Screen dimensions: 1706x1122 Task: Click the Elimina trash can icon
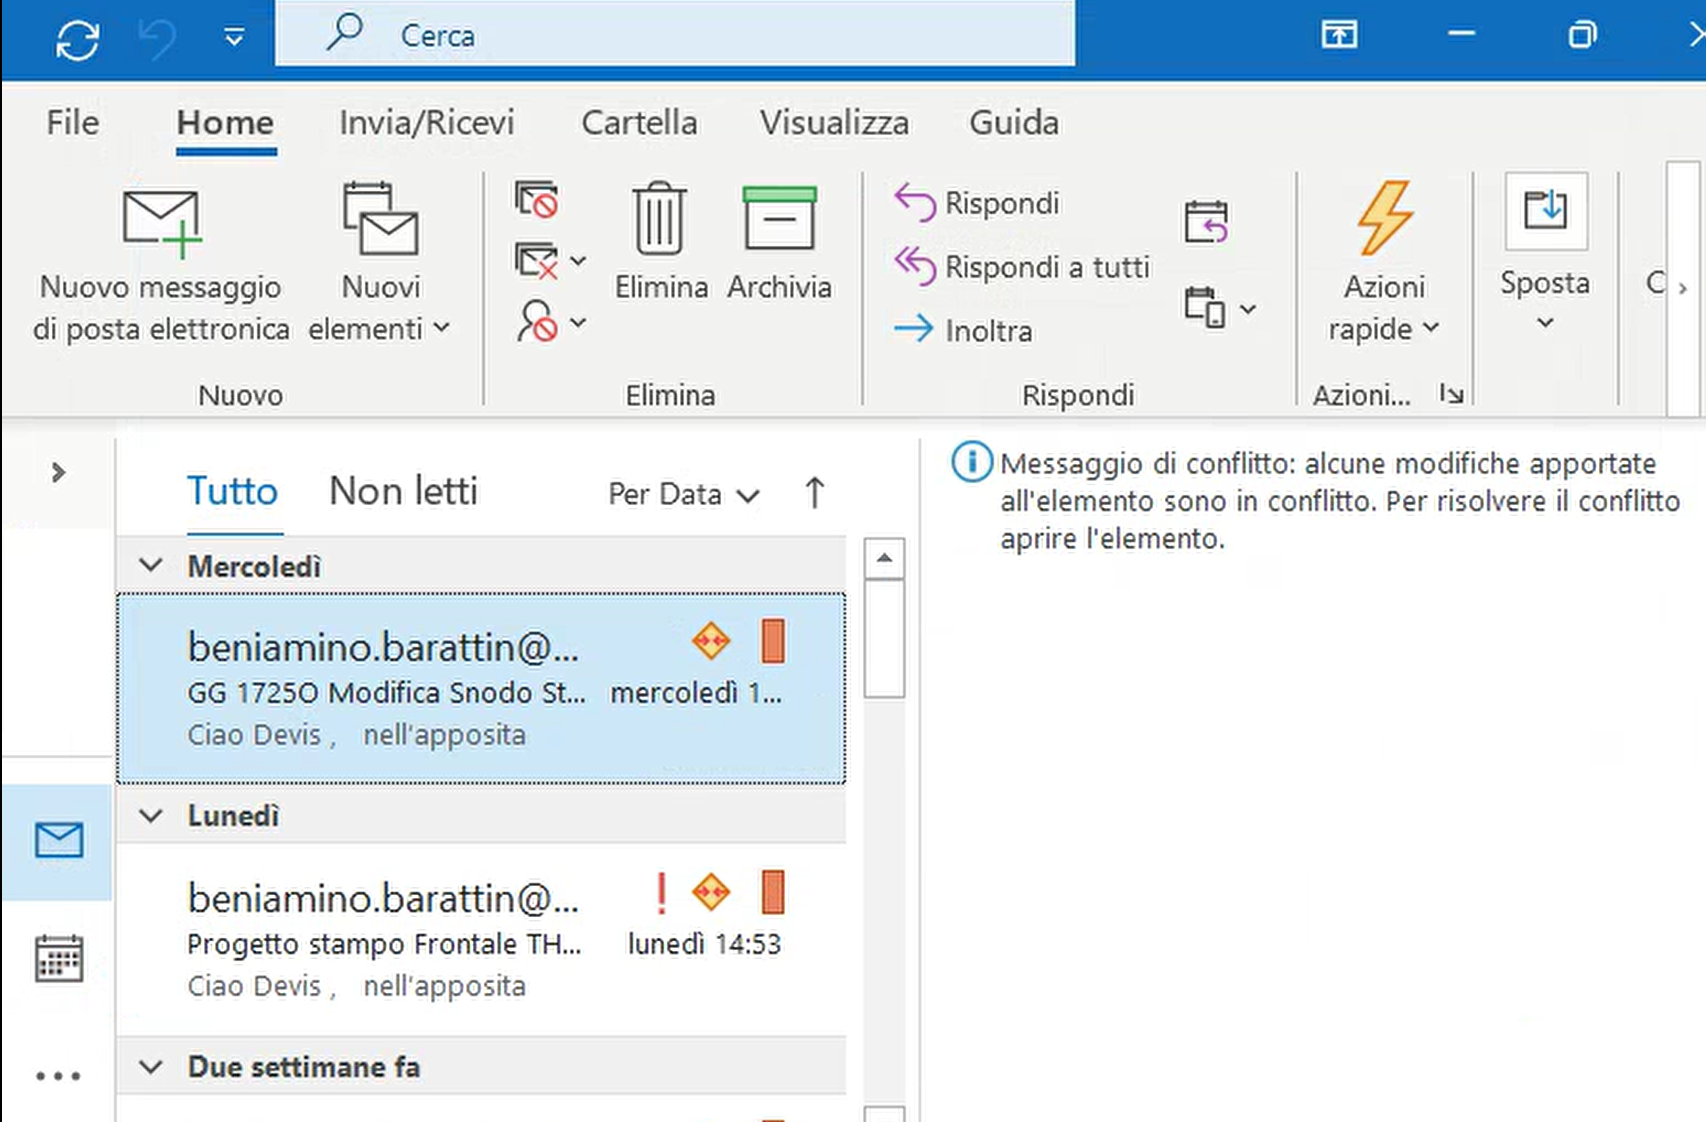[x=659, y=219]
